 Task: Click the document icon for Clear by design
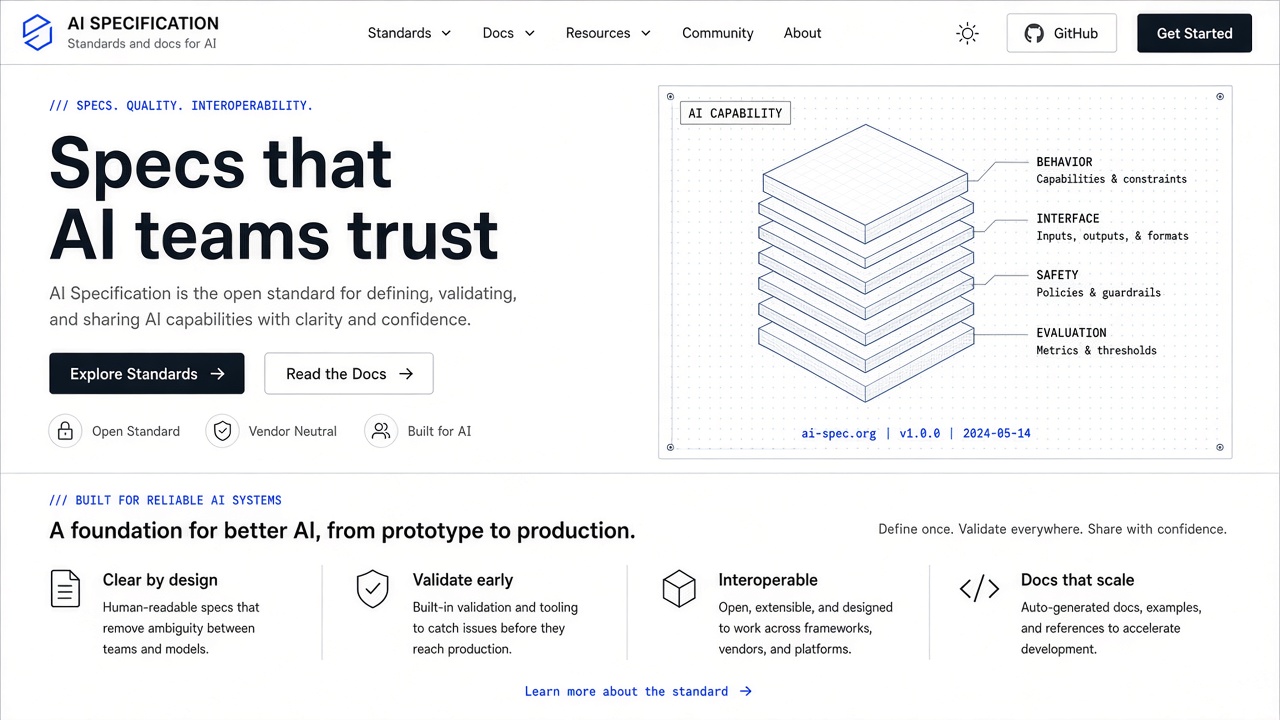coord(65,588)
